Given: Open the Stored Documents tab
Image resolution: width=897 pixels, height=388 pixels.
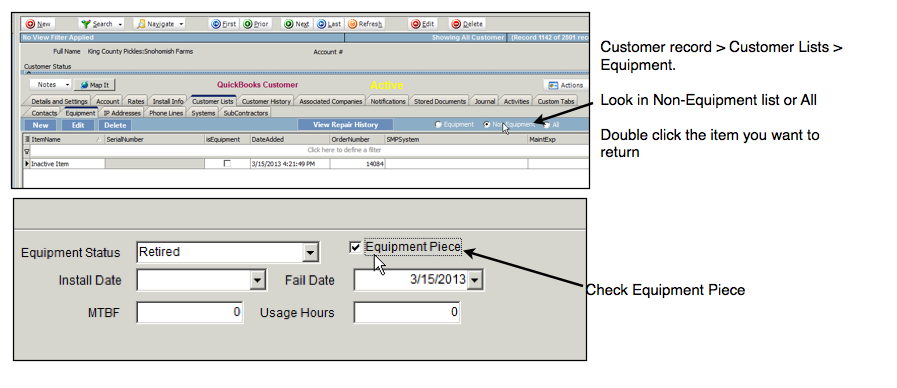Looking at the screenshot, I should 439,101.
